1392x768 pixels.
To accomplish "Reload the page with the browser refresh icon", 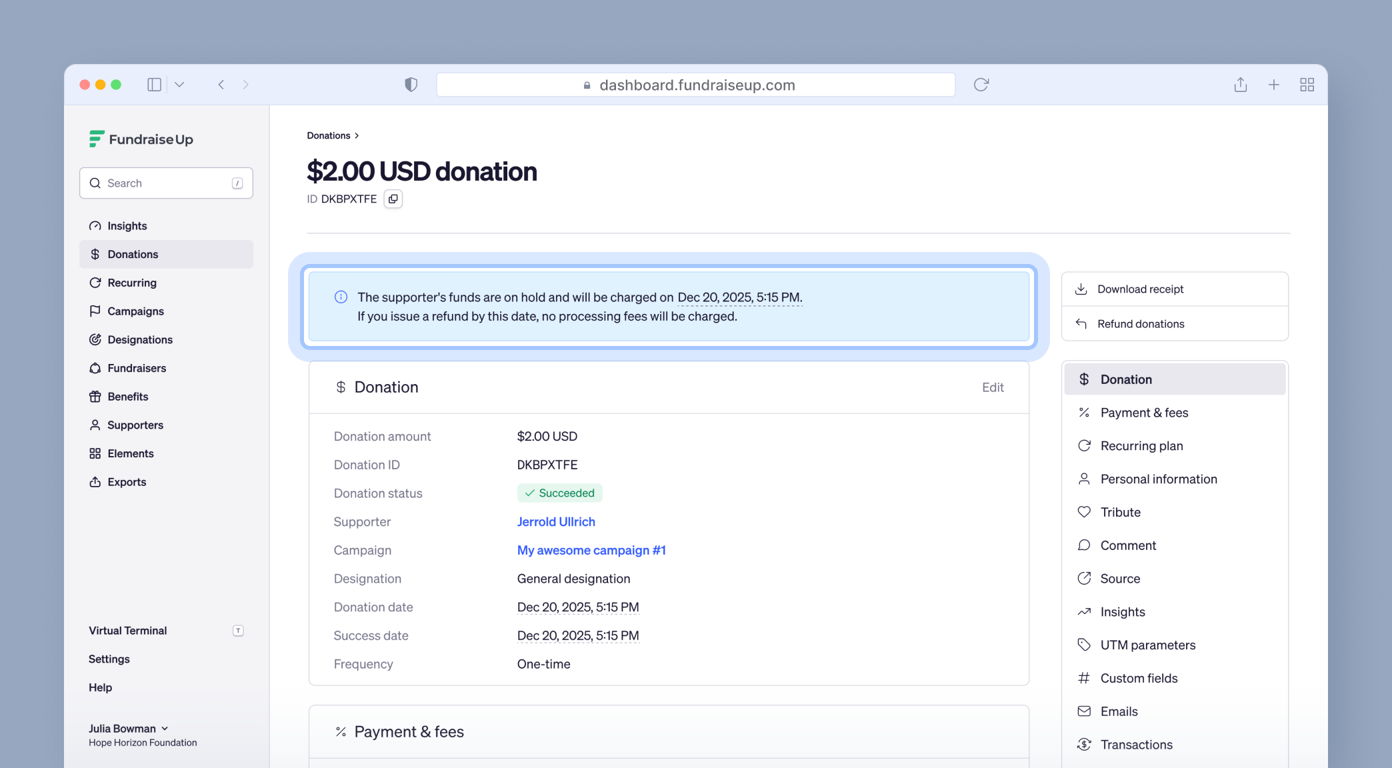I will click(980, 84).
